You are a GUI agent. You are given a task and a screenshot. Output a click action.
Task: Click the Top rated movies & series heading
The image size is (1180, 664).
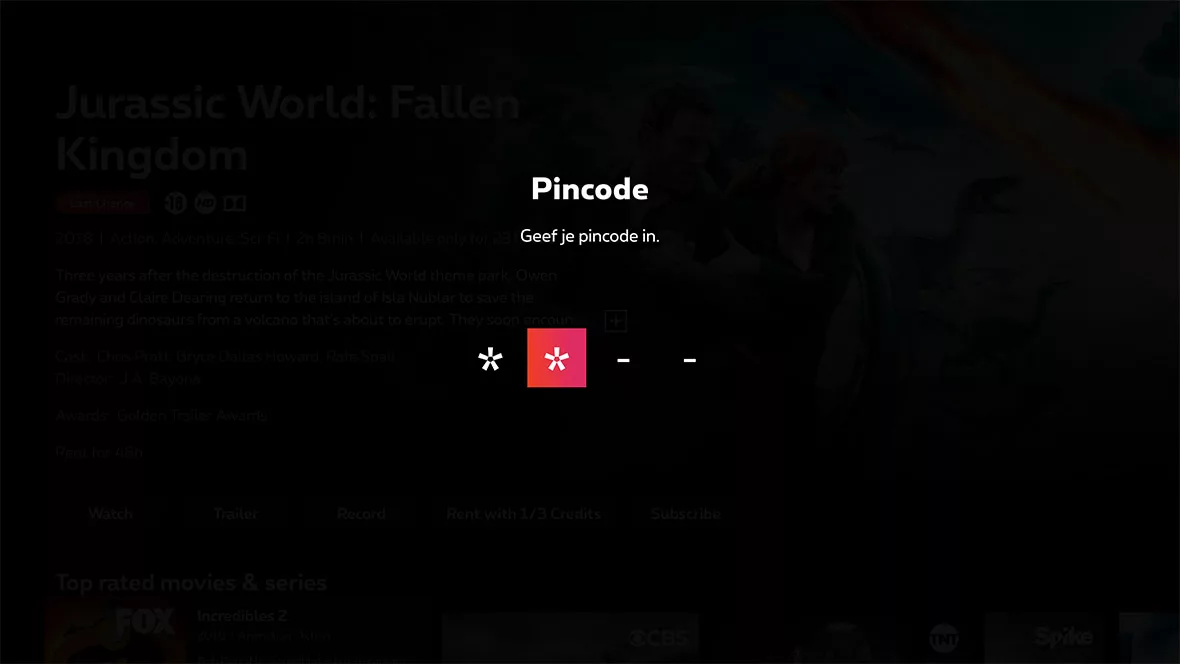coord(191,583)
